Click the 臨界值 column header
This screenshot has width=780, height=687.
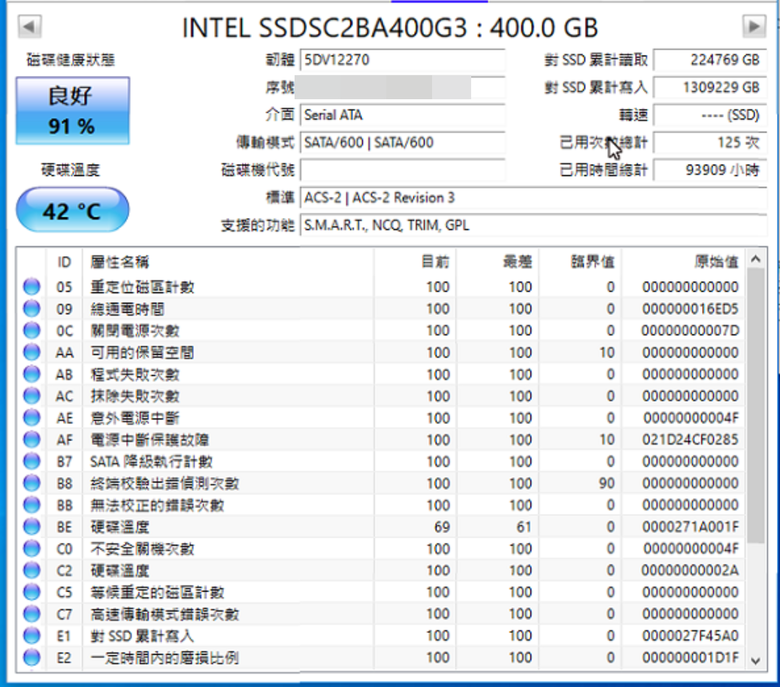[580, 262]
